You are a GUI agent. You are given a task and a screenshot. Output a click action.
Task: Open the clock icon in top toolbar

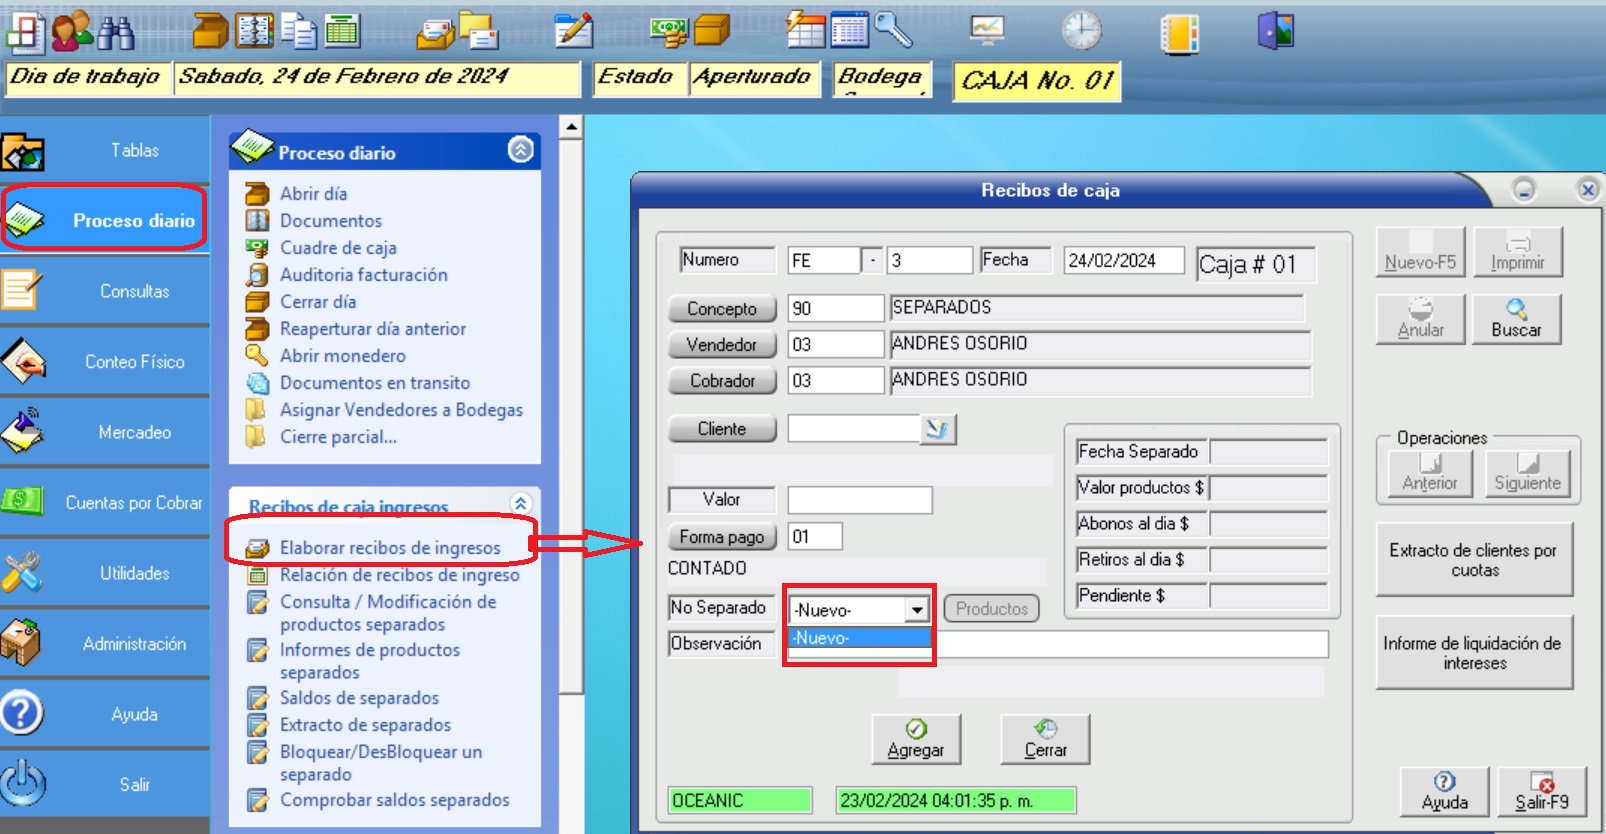tap(1081, 31)
